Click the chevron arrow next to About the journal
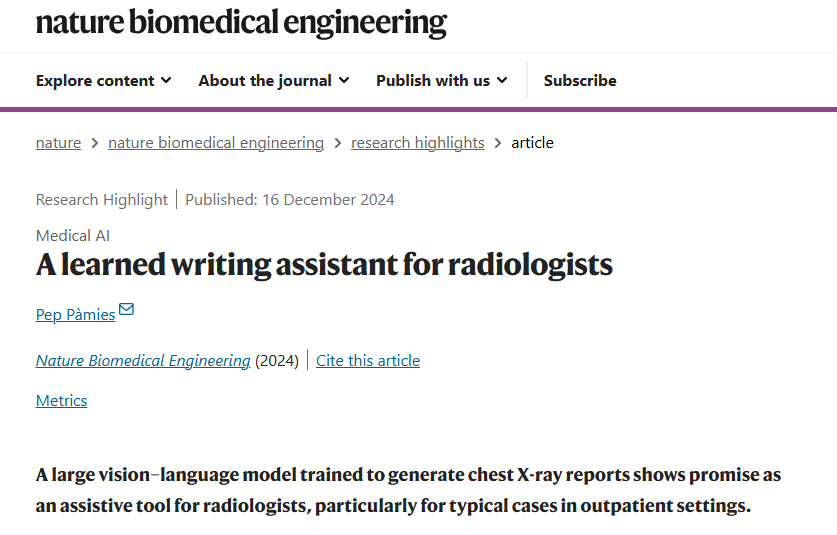 point(344,80)
